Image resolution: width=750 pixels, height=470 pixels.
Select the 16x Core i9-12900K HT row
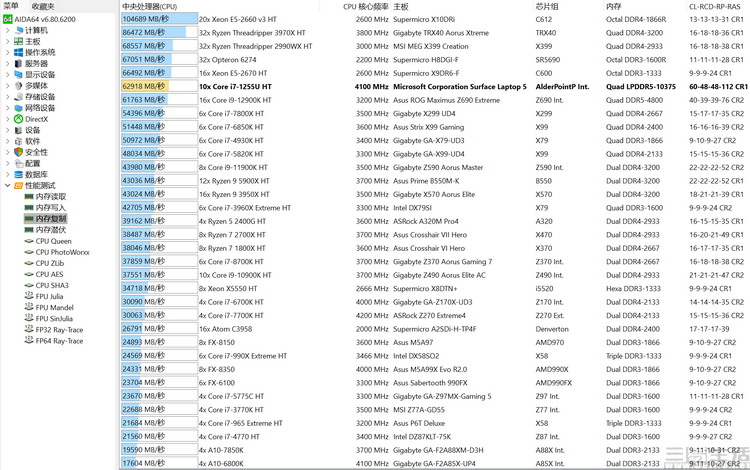tap(434, 100)
